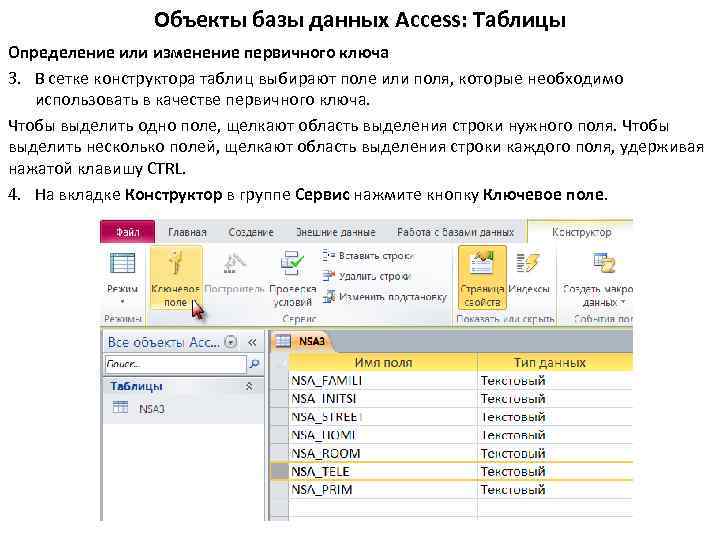The width and height of the screenshot is (720, 540).
Task: Toggle the Страница свойств button
Action: 482,278
